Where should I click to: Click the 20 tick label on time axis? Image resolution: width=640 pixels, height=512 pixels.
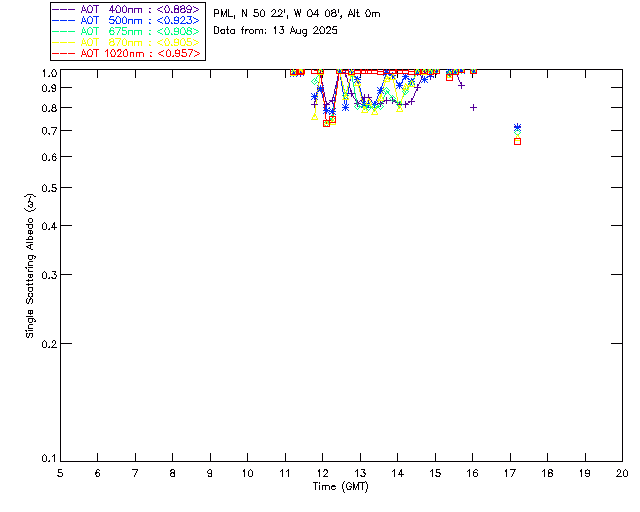tap(622, 473)
